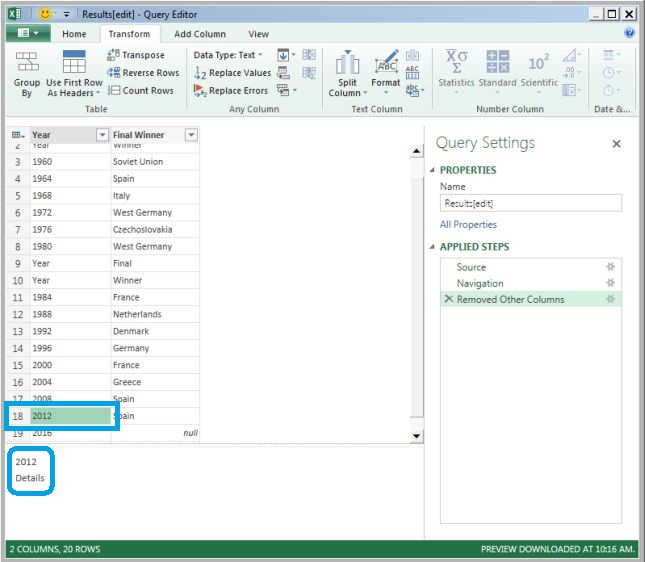Collapse the PROPERTIES section
Image resolution: width=645 pixels, height=562 pixels.
click(433, 170)
